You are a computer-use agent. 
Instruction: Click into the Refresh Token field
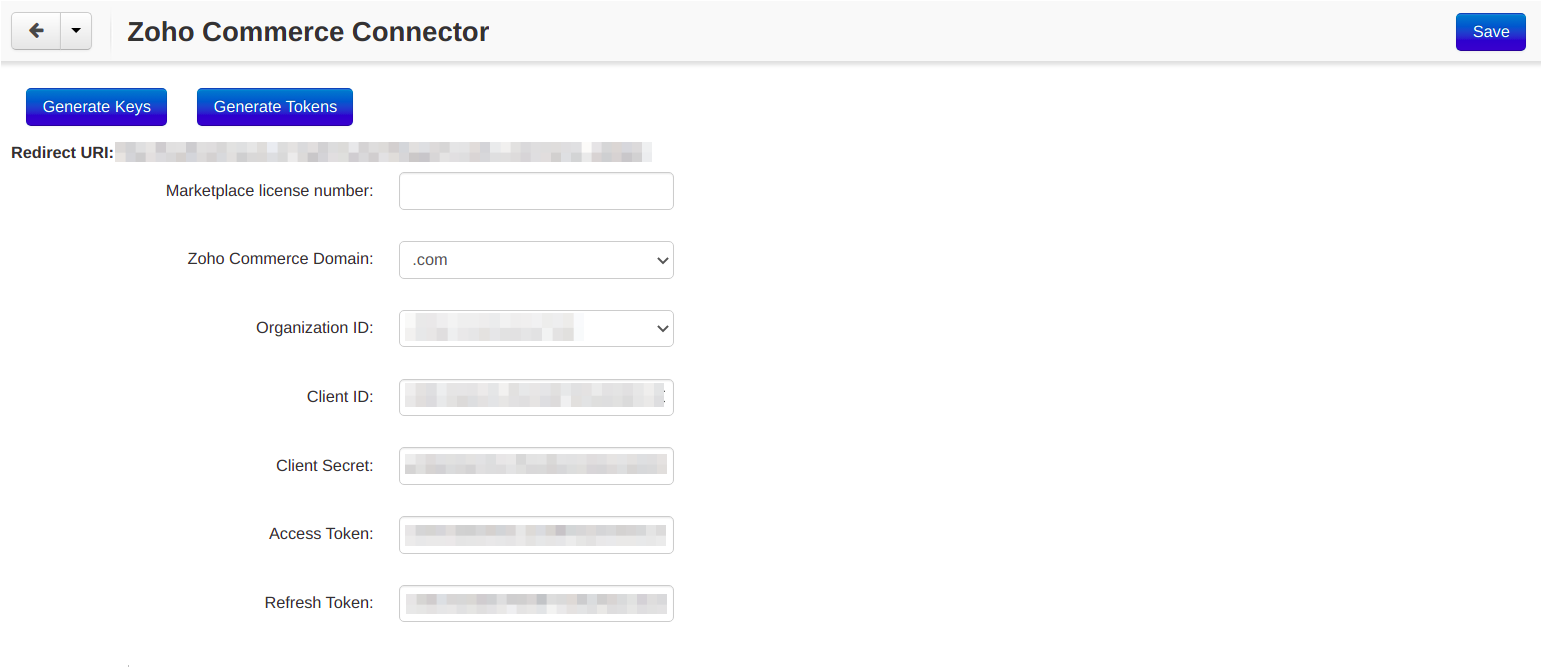(536, 603)
